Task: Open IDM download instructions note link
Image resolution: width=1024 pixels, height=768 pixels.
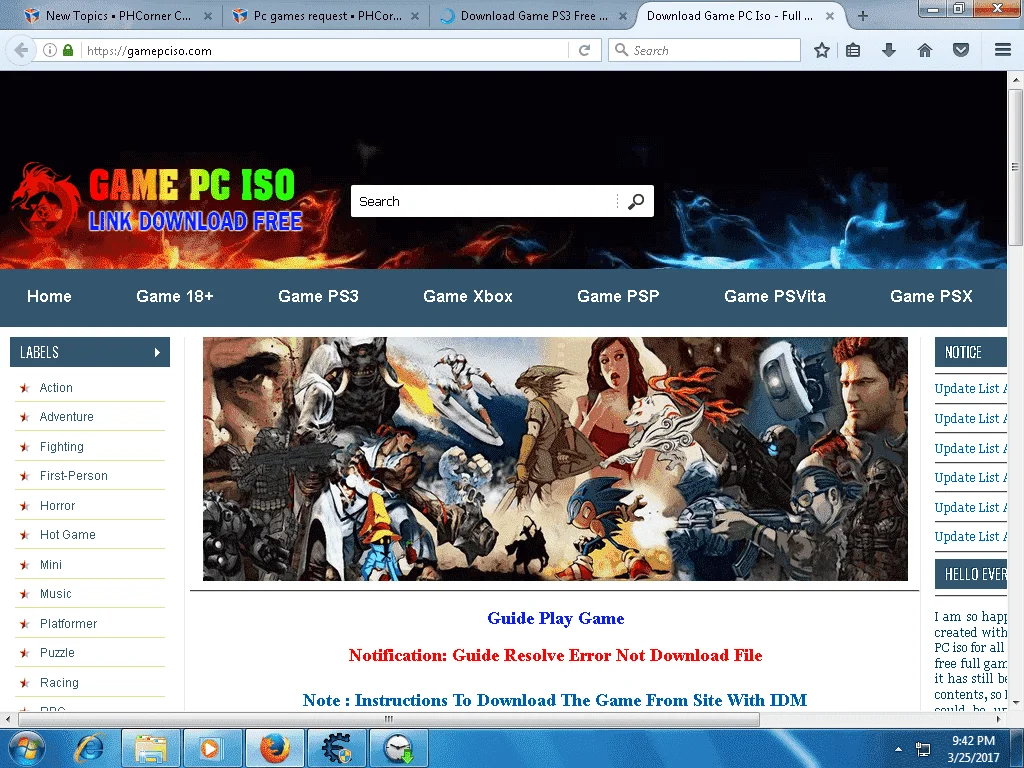Action: tap(554, 700)
